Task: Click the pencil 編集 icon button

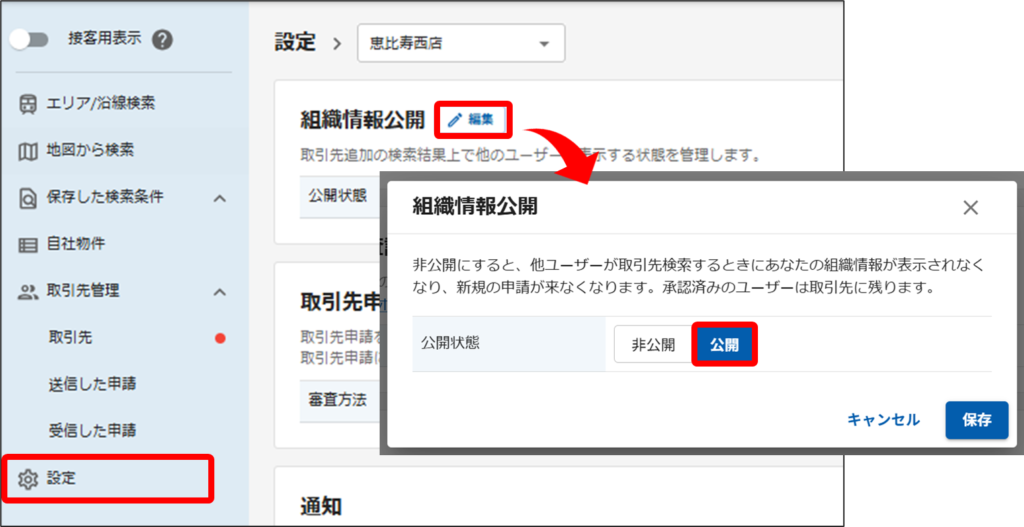Action: tap(472, 120)
